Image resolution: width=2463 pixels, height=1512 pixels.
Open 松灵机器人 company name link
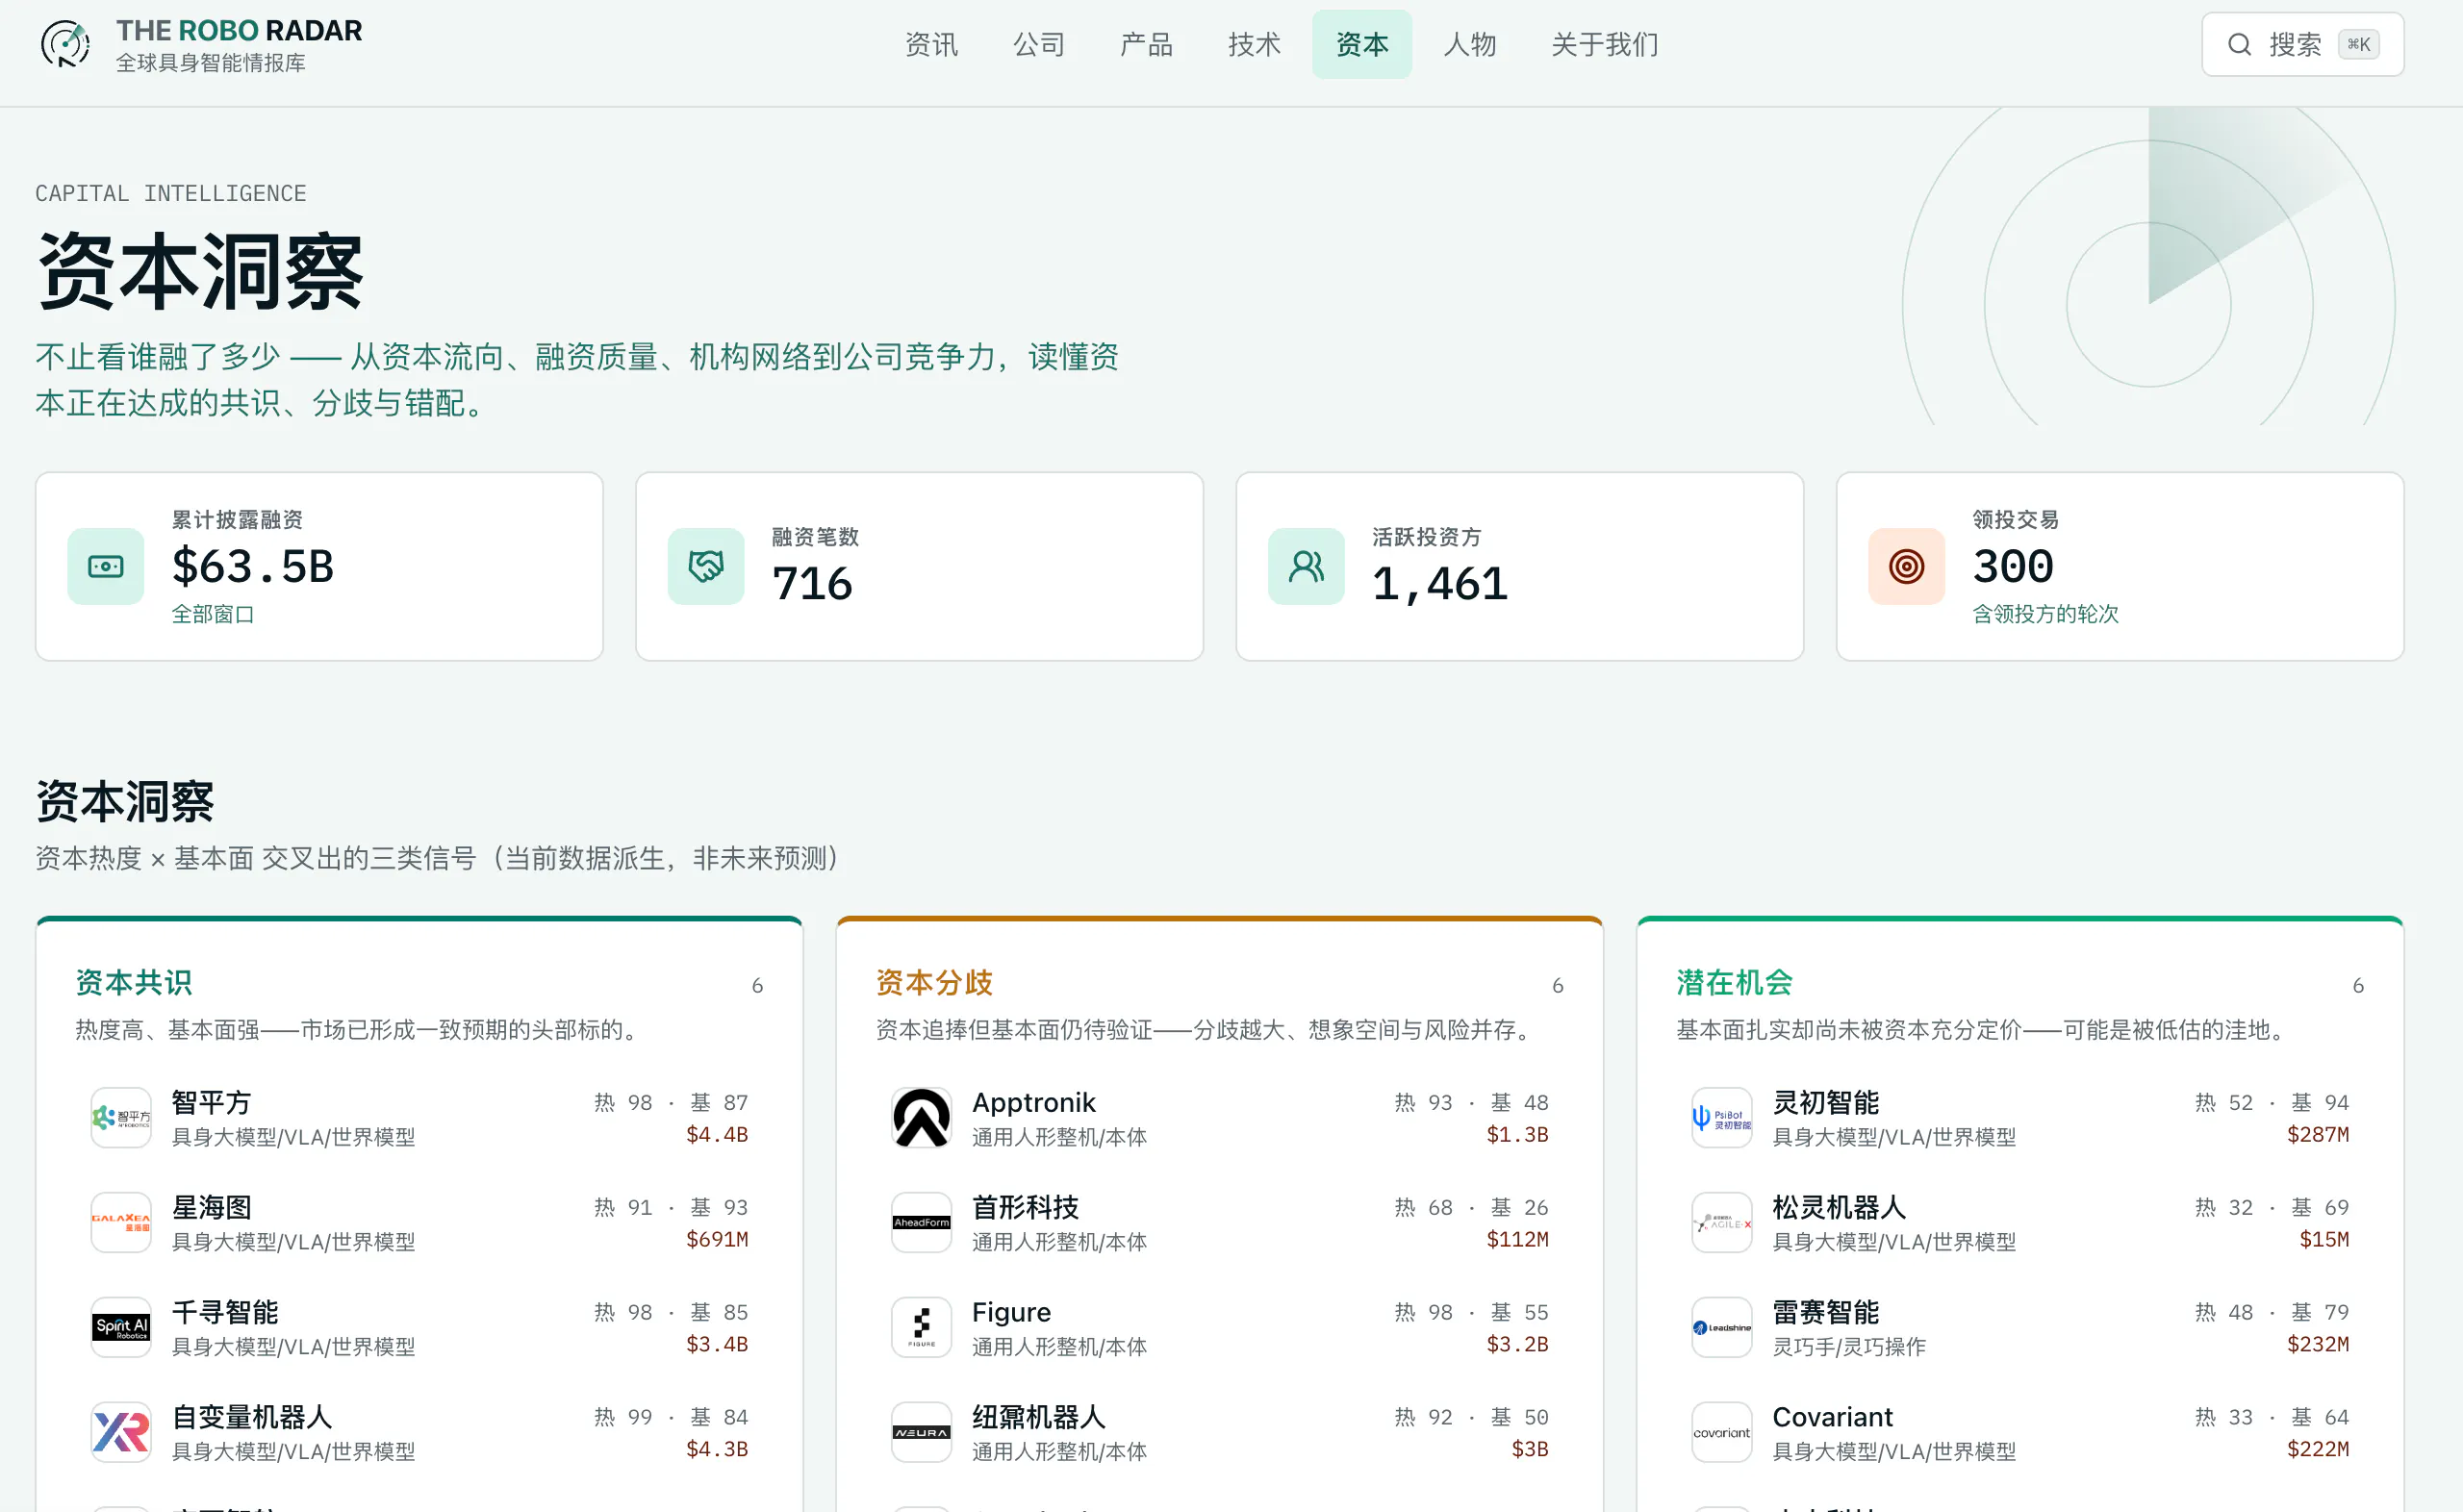(1839, 1207)
